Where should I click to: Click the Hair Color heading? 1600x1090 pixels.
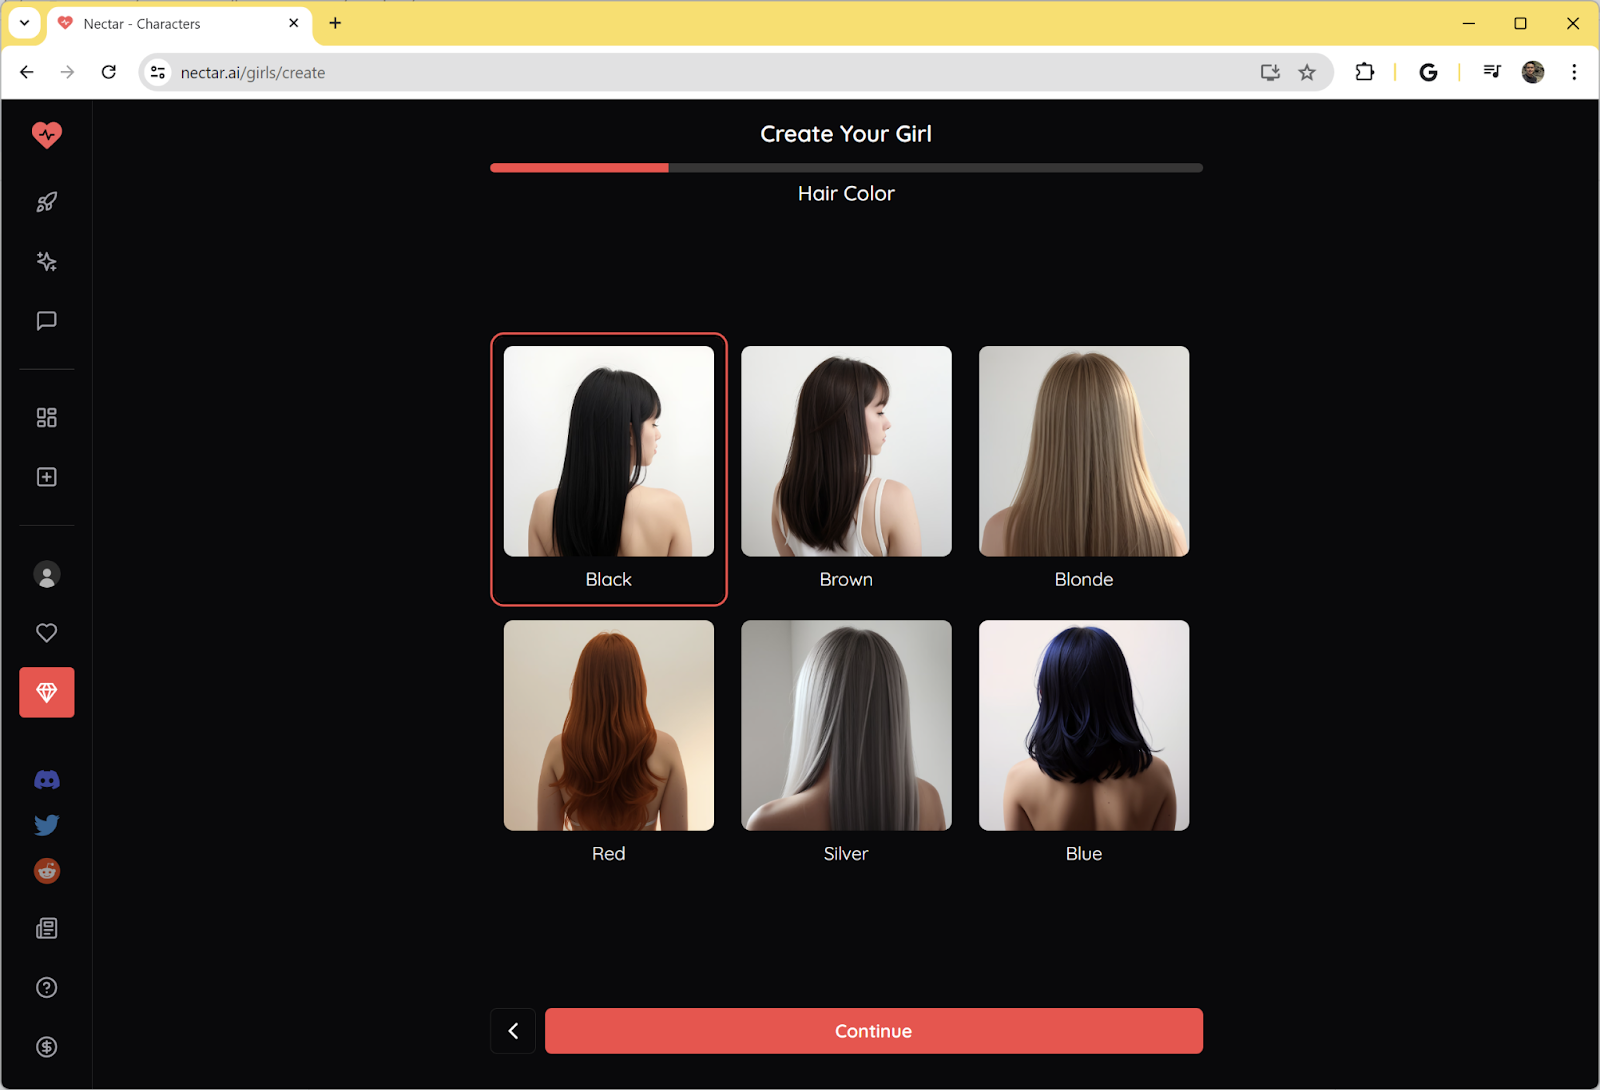[x=846, y=194]
